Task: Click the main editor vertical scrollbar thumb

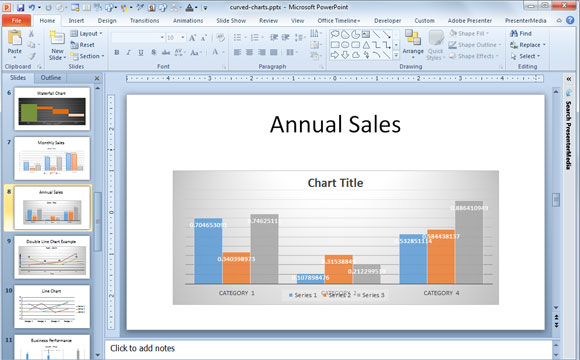Action: [556, 200]
